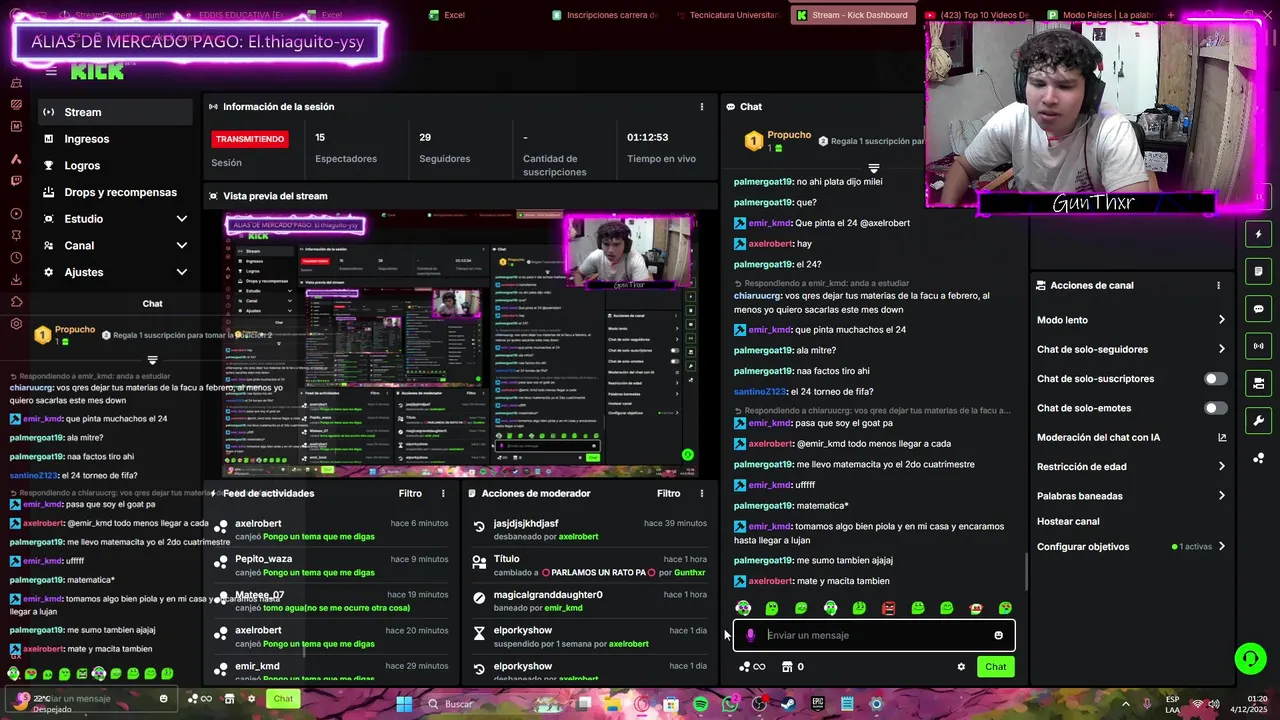Open downloads icon in browser sidebar
Image resolution: width=1280 pixels, height=720 pixels.
click(x=16, y=282)
